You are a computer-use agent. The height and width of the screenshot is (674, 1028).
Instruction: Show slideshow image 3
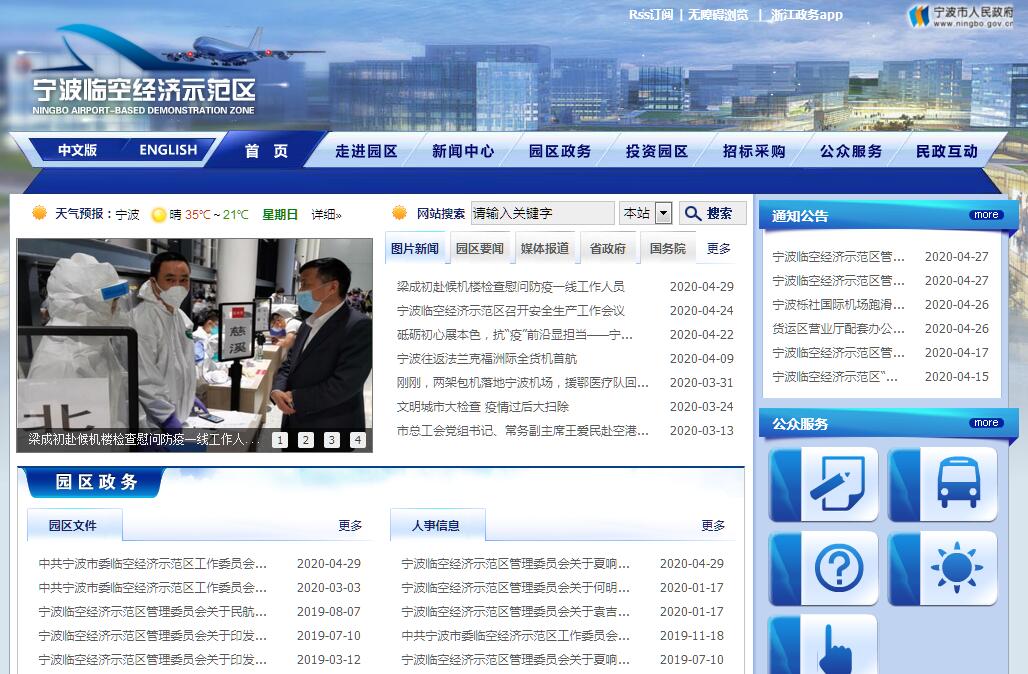(332, 440)
